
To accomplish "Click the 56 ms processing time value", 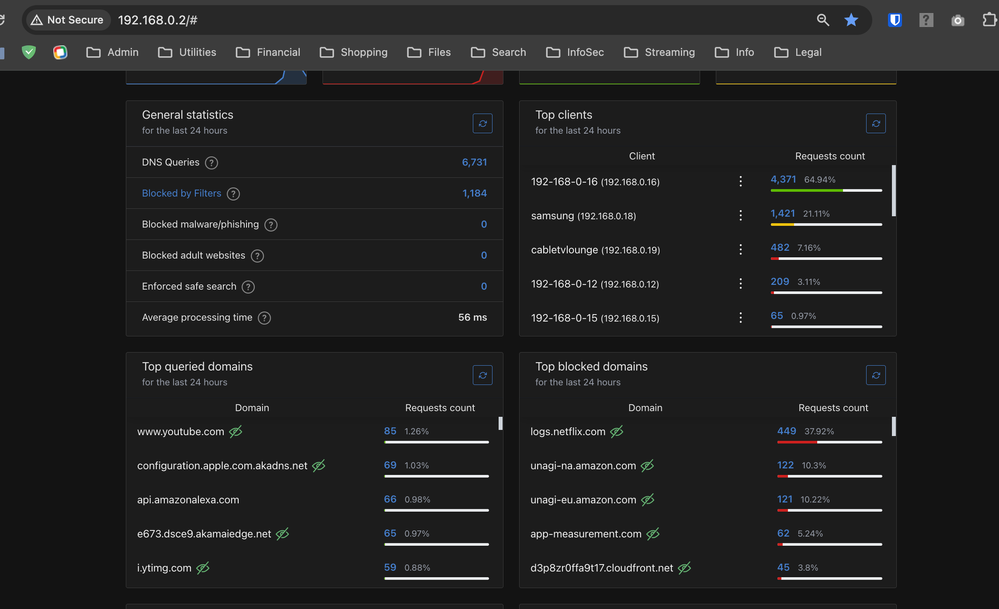I will point(473,317).
